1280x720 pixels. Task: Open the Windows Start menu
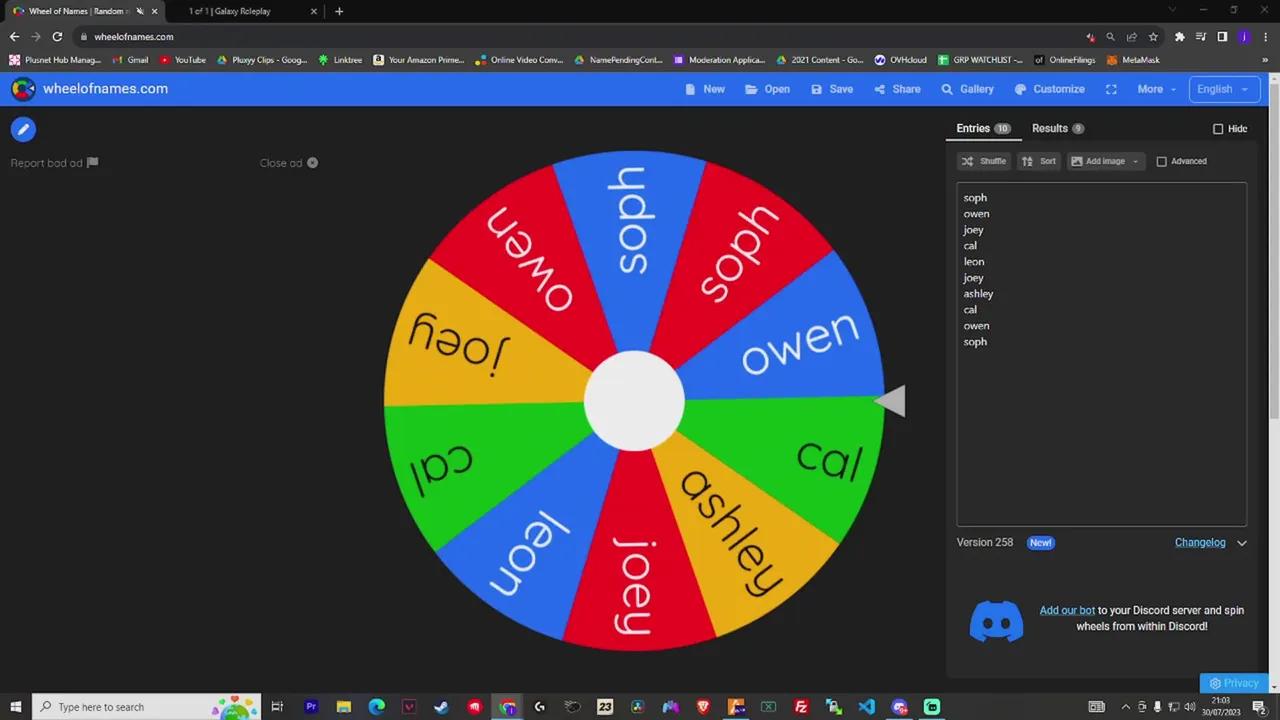pyautogui.click(x=15, y=707)
